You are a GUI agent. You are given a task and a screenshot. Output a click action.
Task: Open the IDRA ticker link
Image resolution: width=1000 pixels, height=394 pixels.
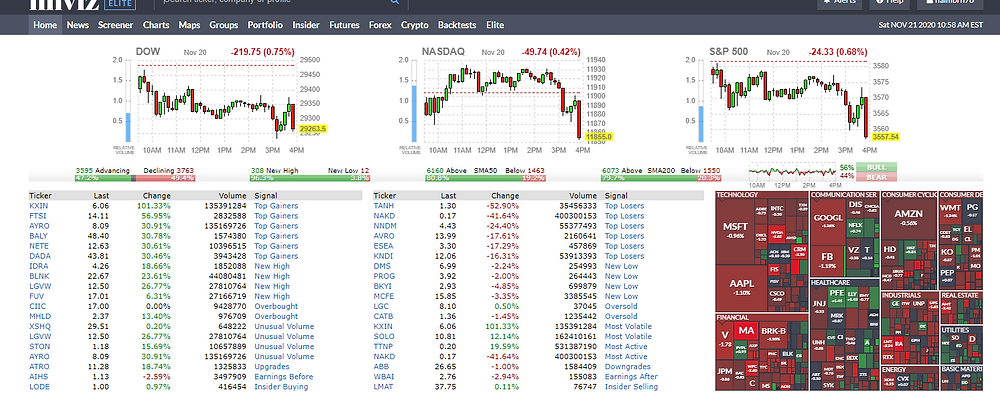click(38, 266)
